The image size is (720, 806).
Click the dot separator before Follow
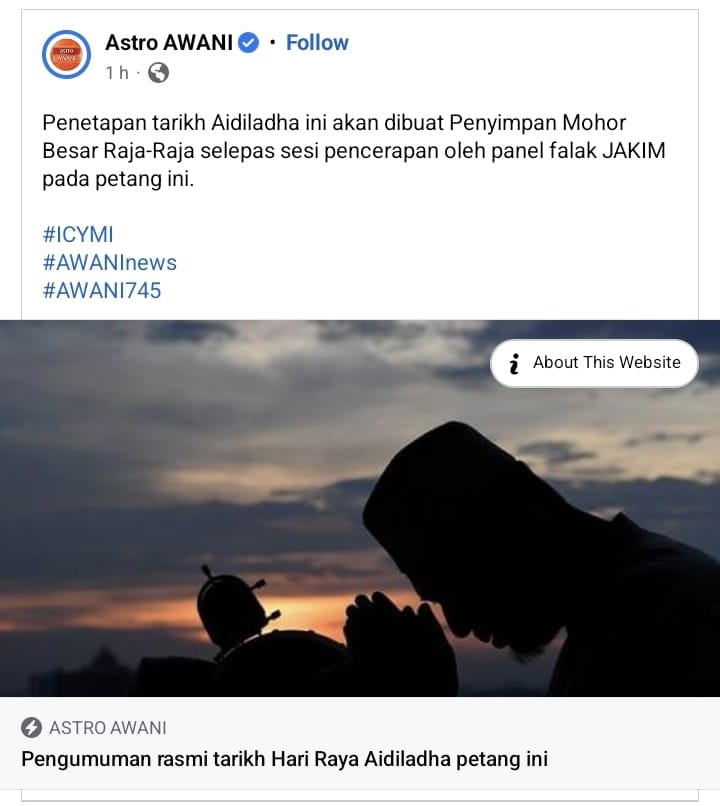[272, 42]
